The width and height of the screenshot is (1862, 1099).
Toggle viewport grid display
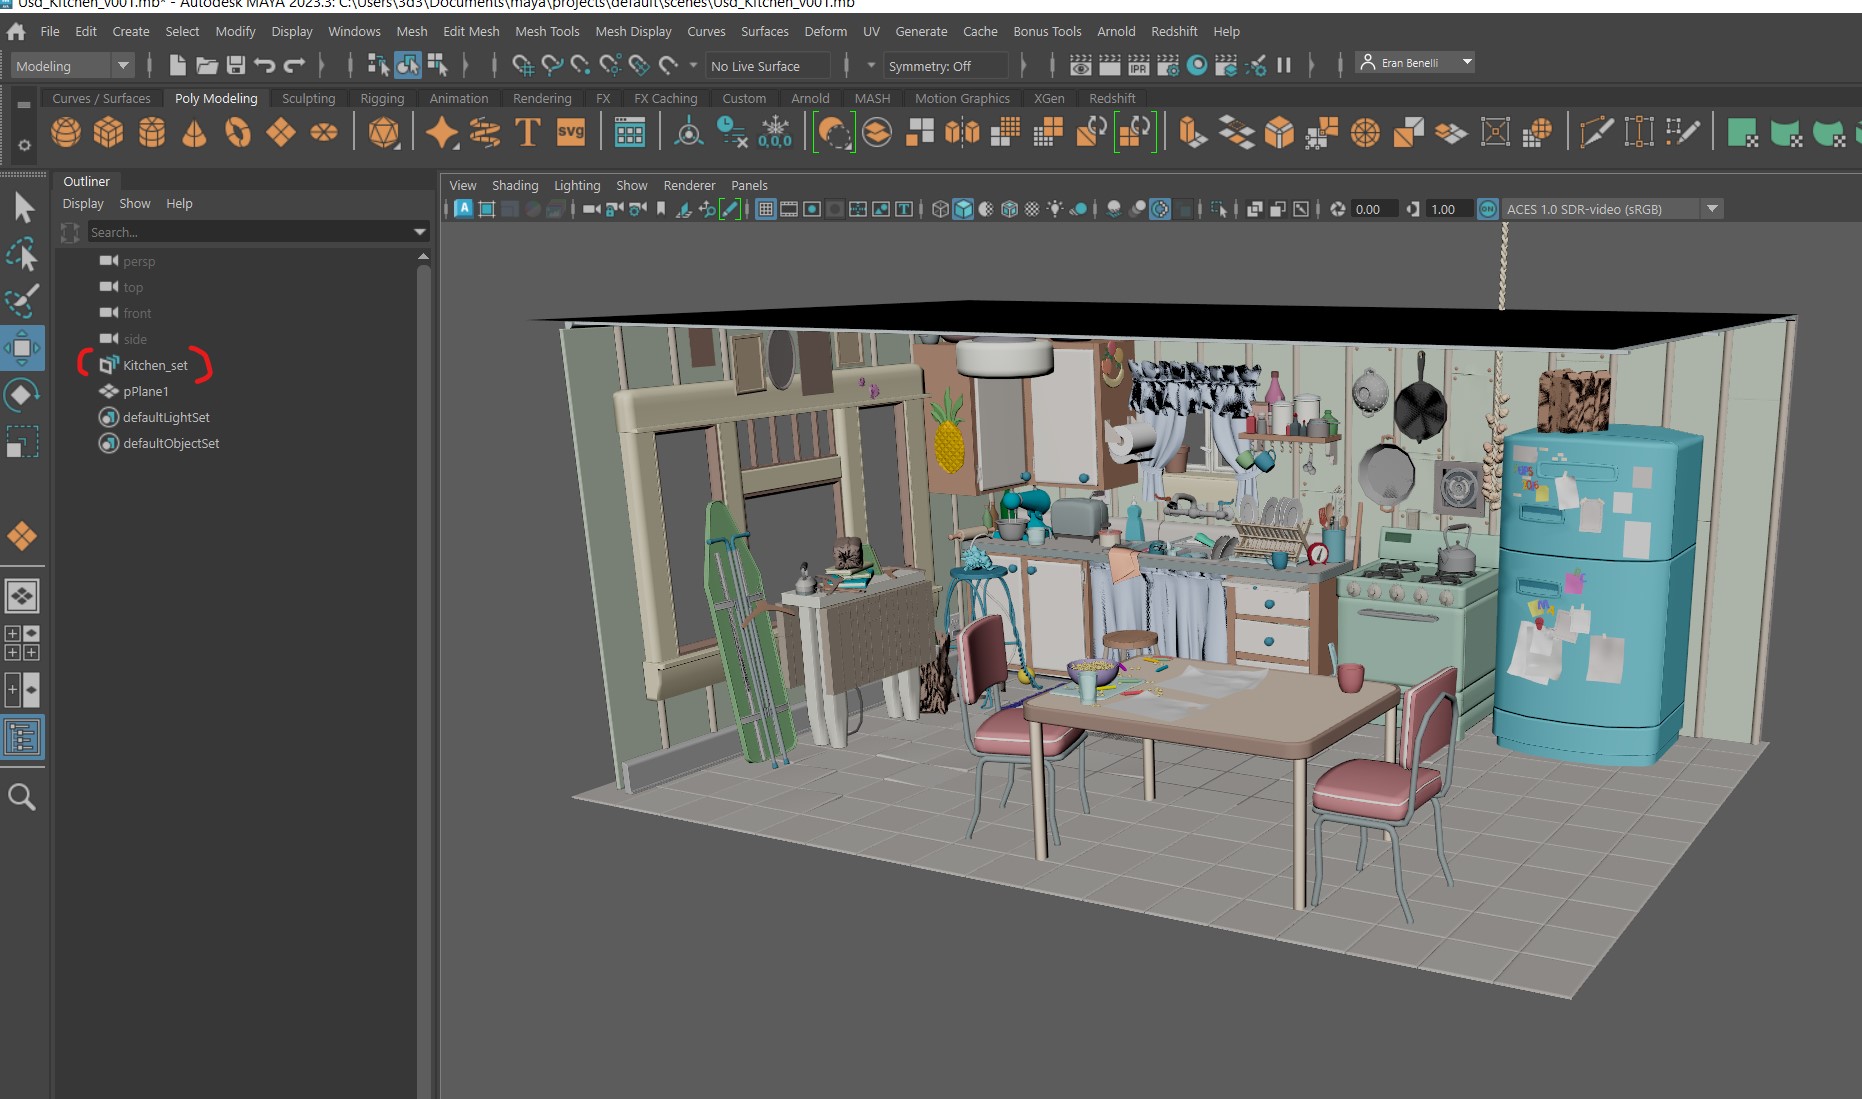coord(765,209)
